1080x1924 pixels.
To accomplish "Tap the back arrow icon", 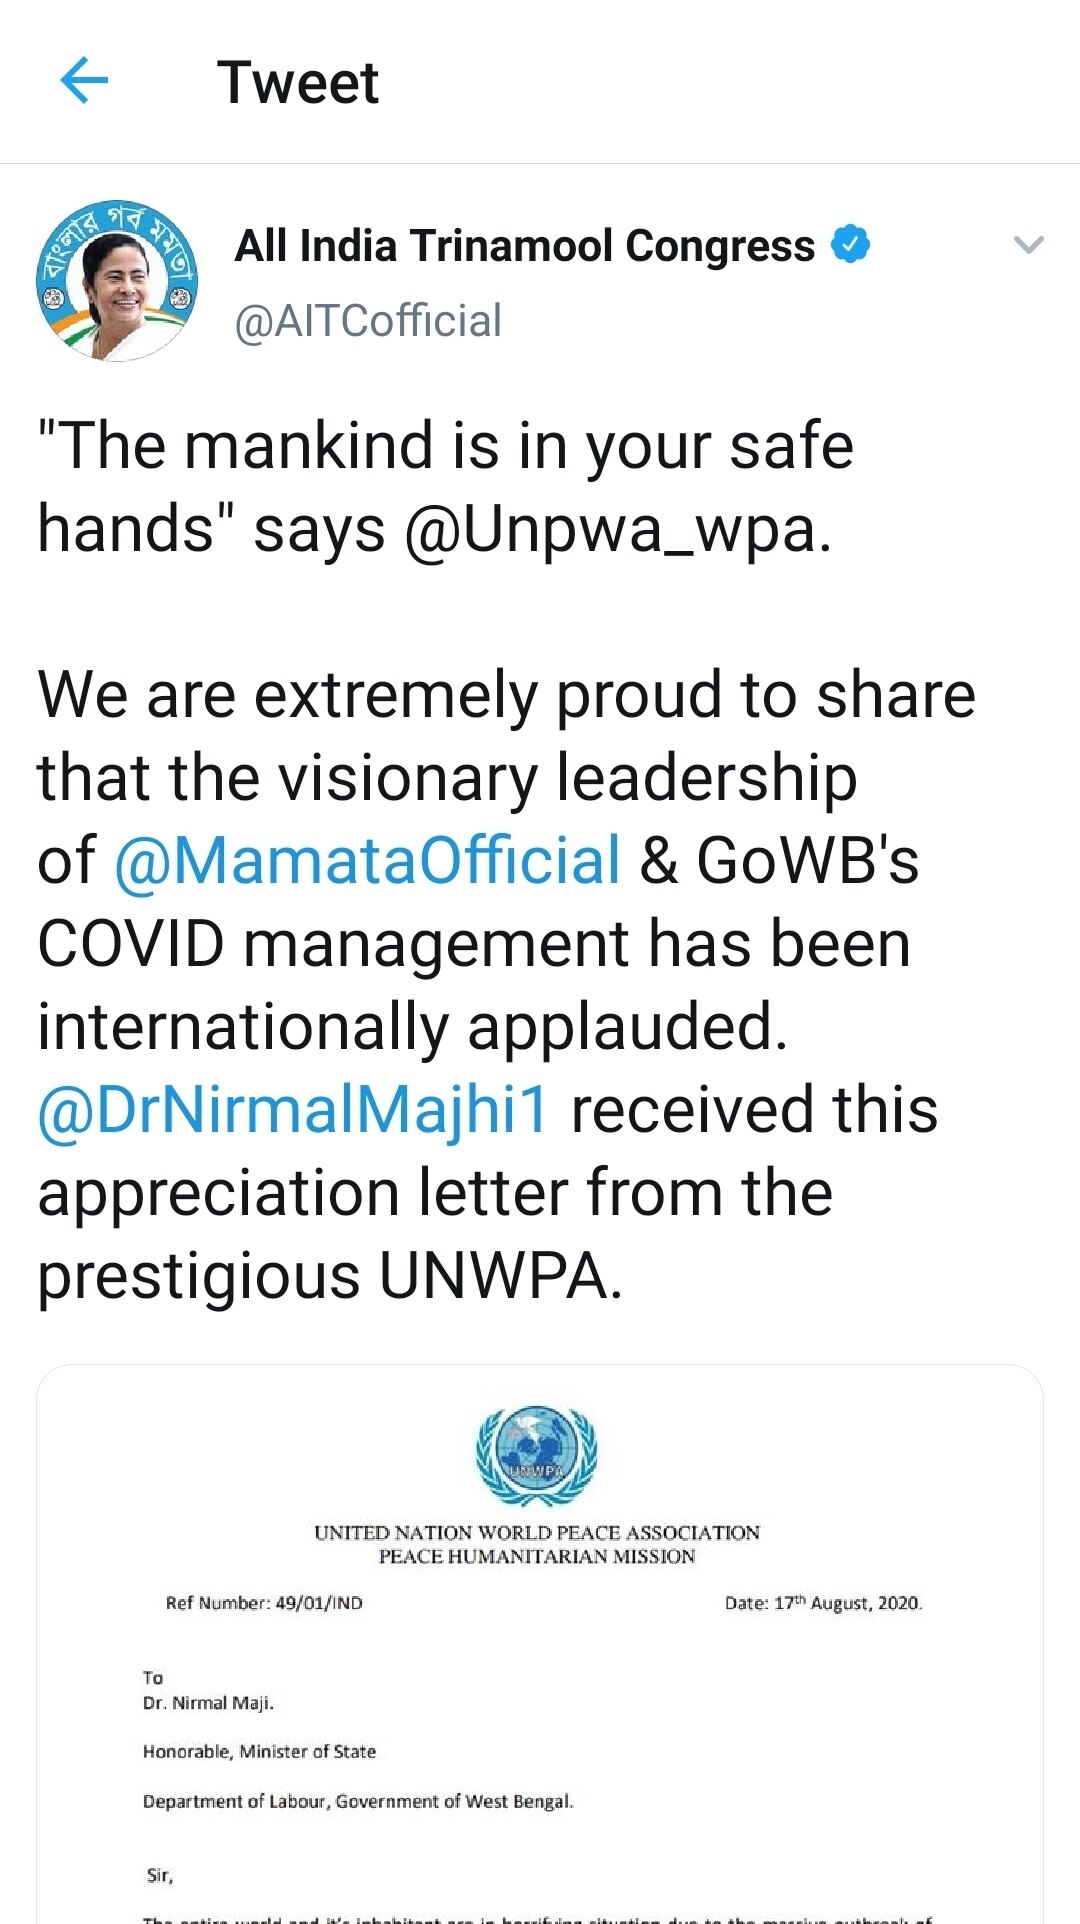I will 84,81.
